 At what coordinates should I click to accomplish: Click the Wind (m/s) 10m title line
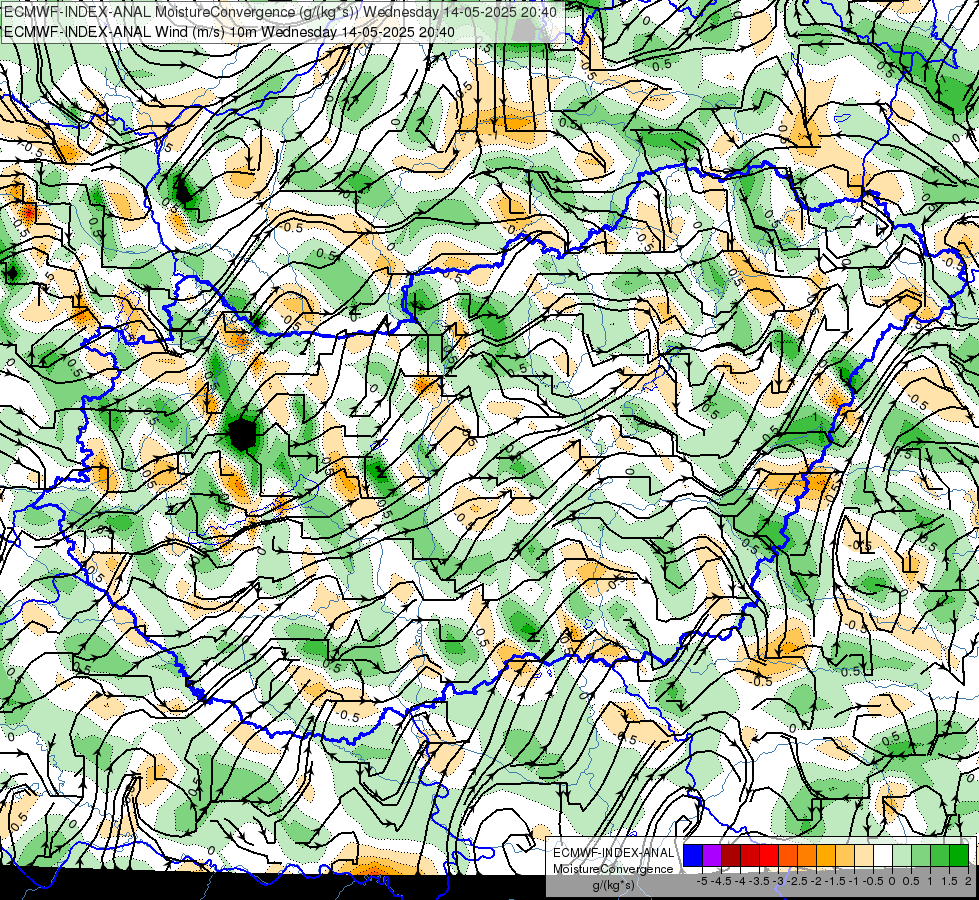(x=229, y=32)
